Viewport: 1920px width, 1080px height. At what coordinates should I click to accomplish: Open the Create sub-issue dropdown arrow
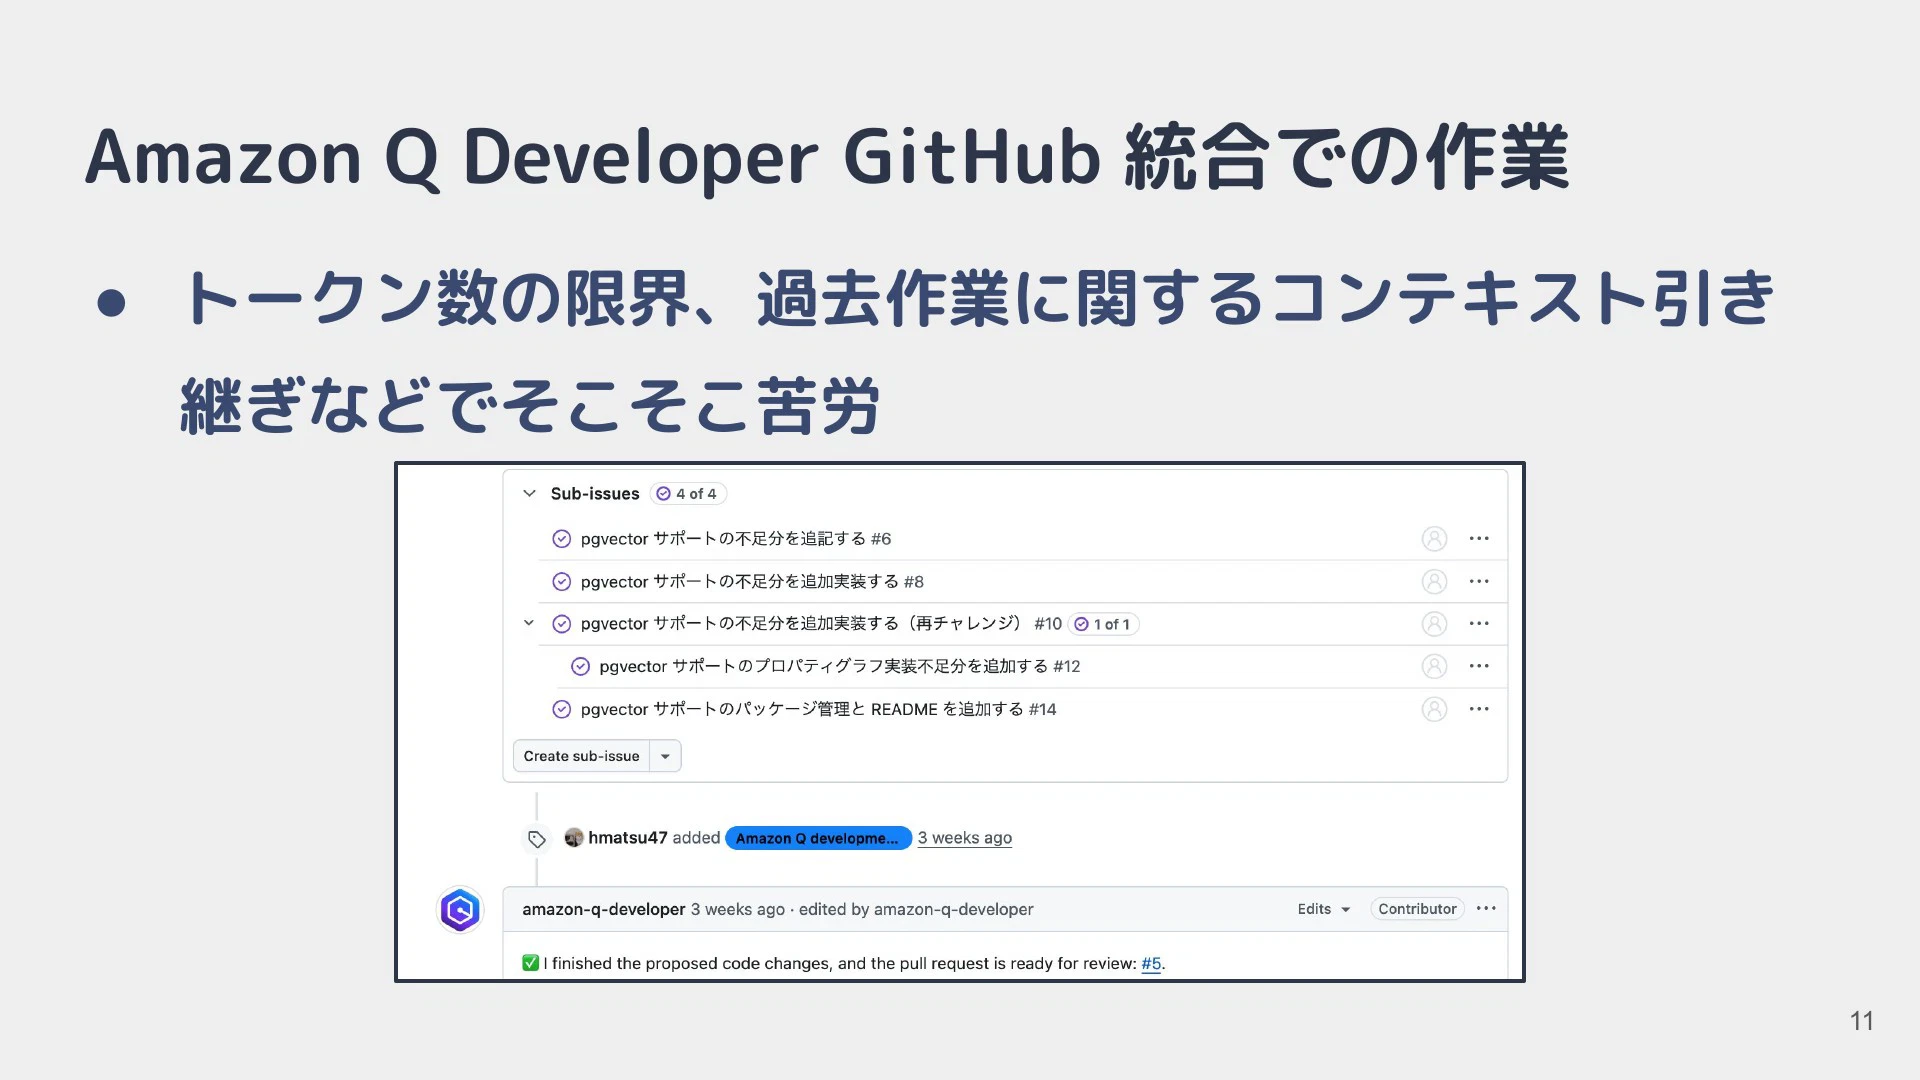pyautogui.click(x=665, y=756)
